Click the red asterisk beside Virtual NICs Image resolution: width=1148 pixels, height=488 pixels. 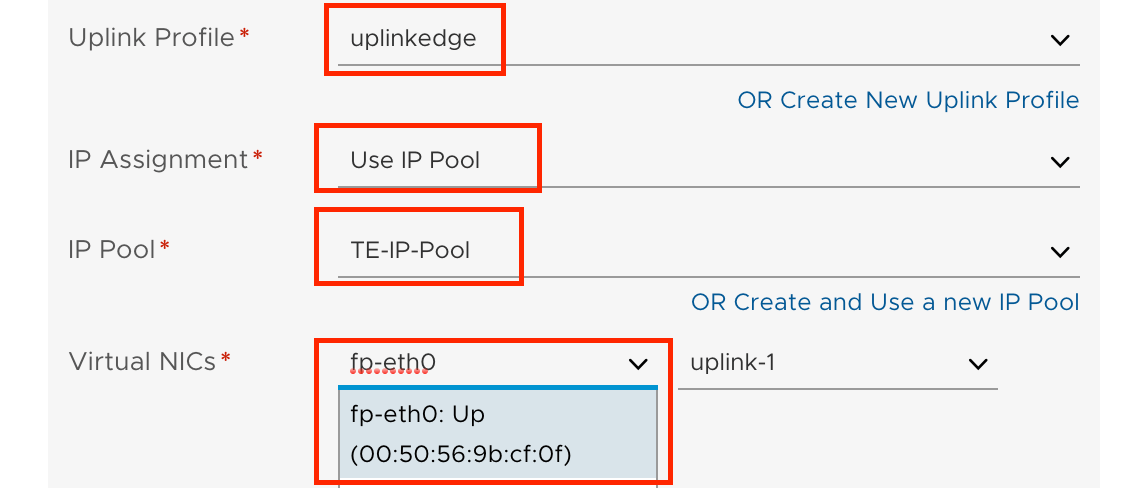226,359
